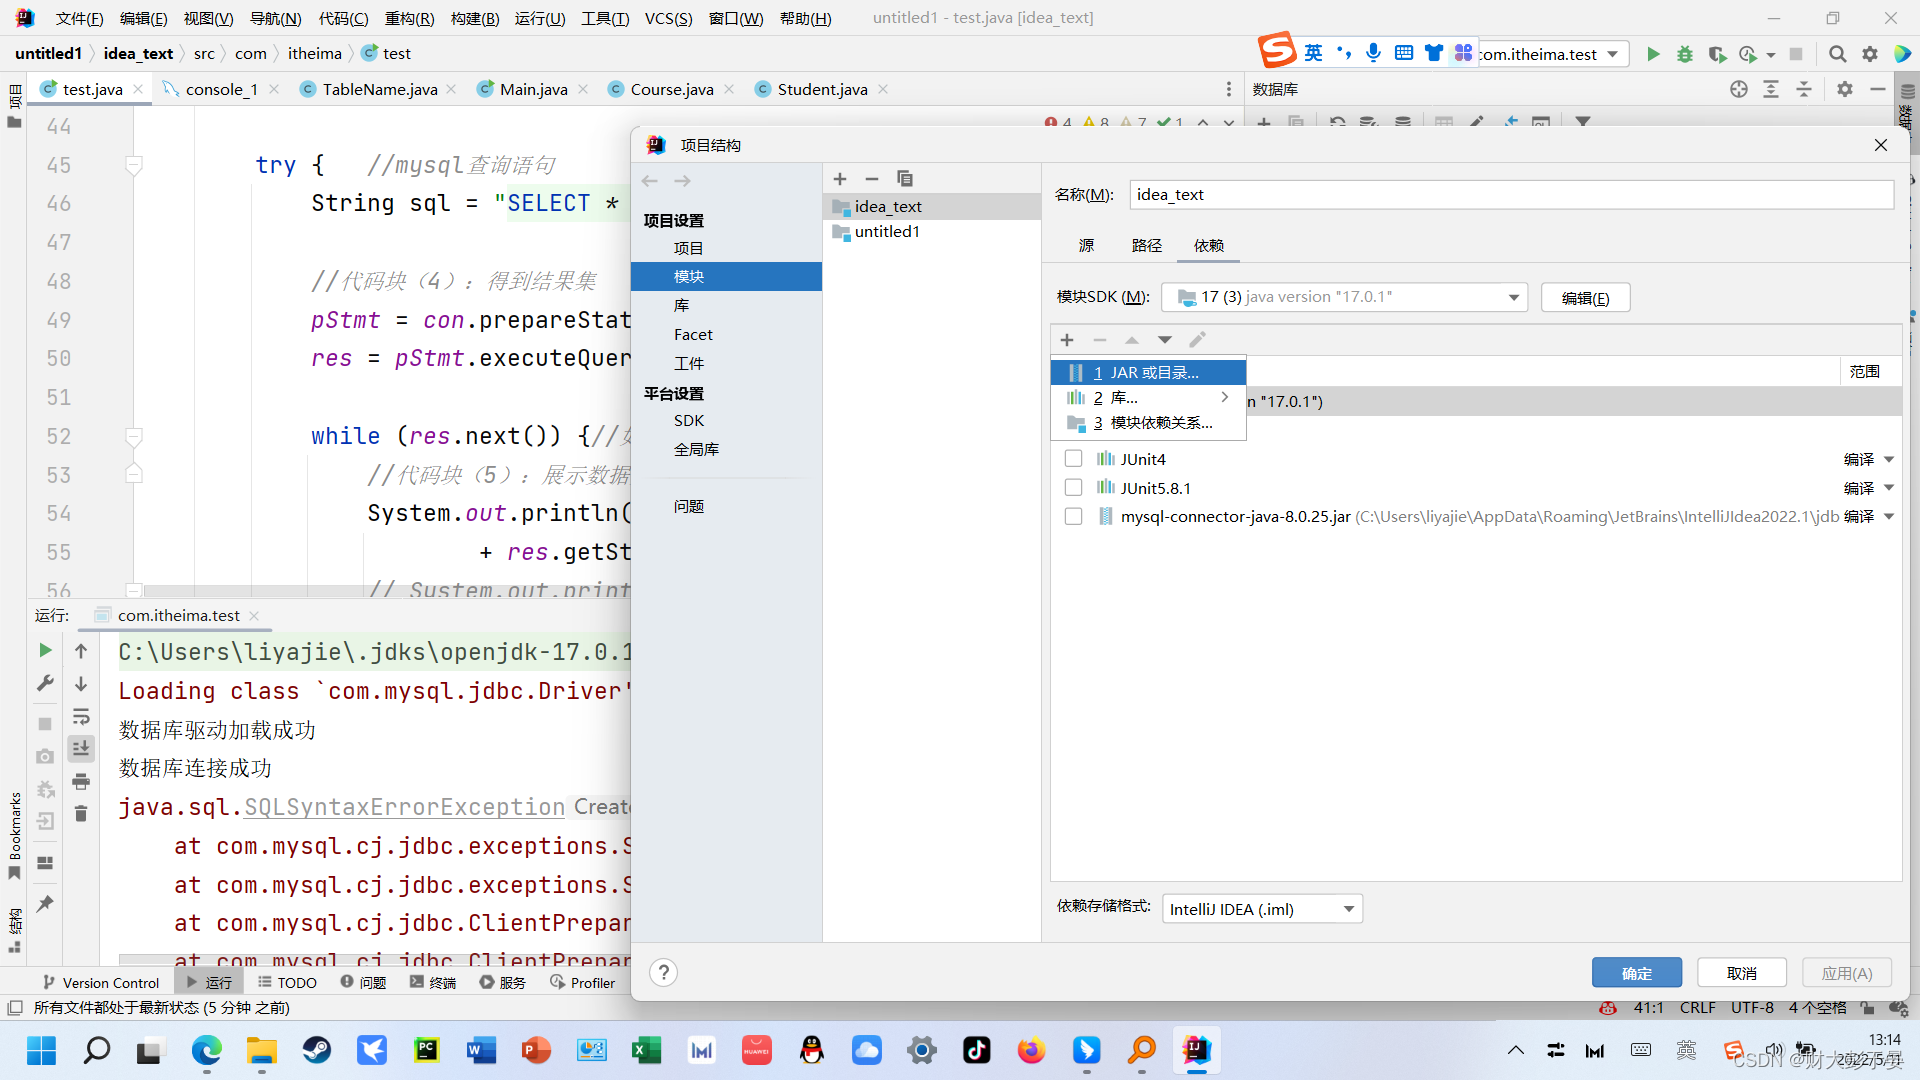Click the rerun icon in Run panel
The height and width of the screenshot is (1080, 1920).
click(x=45, y=650)
